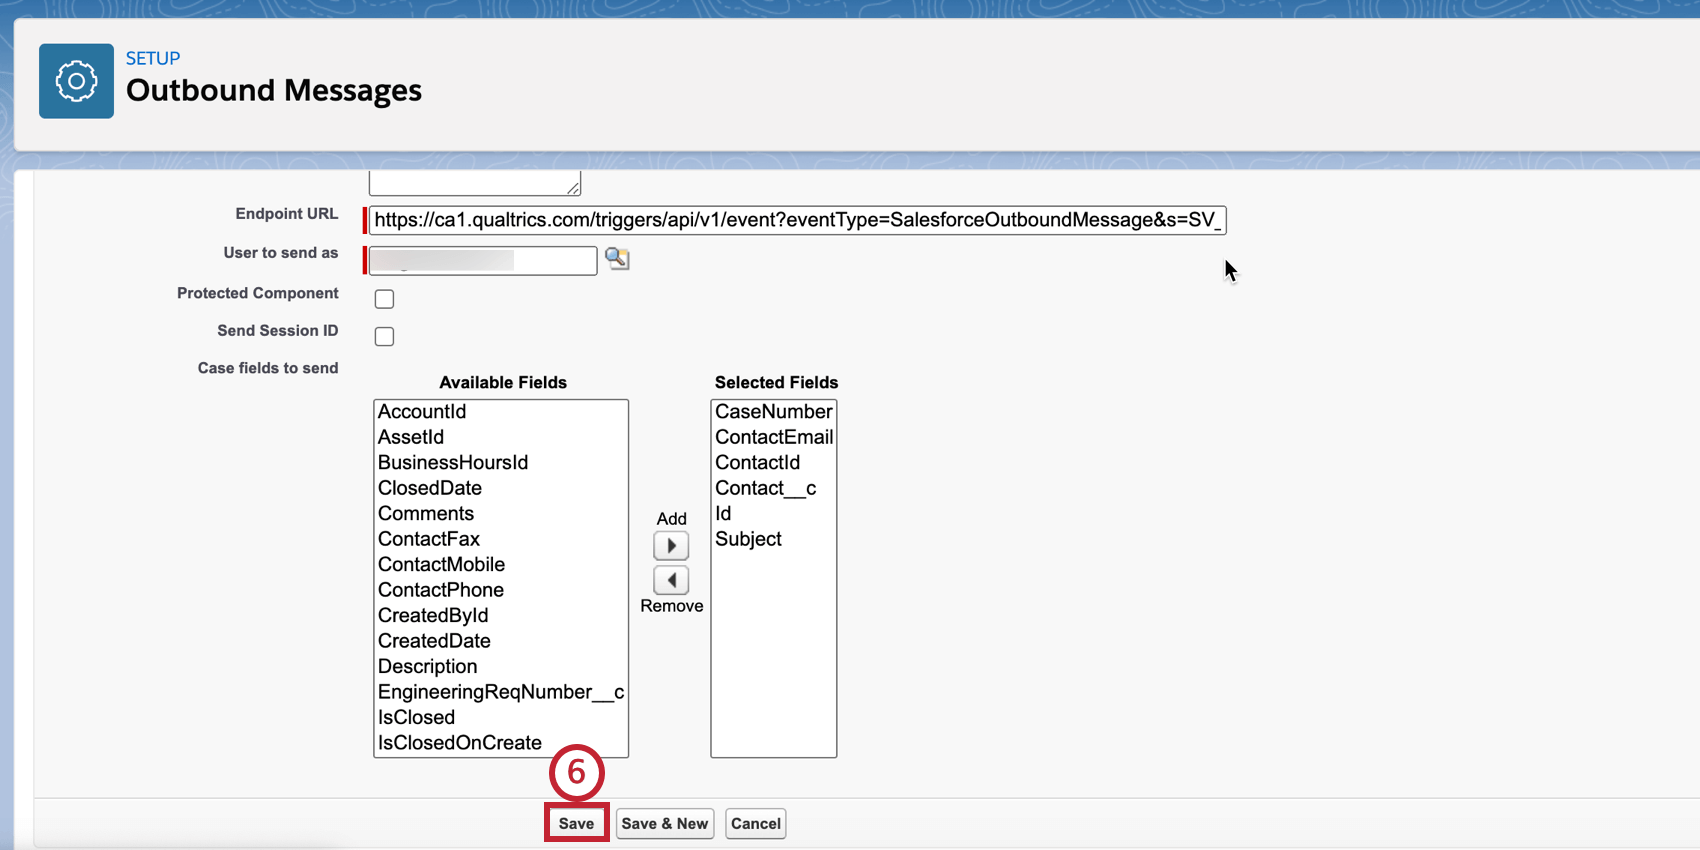Select CaseNumber in Selected Fields
1700x850 pixels.
pyautogui.click(x=774, y=412)
